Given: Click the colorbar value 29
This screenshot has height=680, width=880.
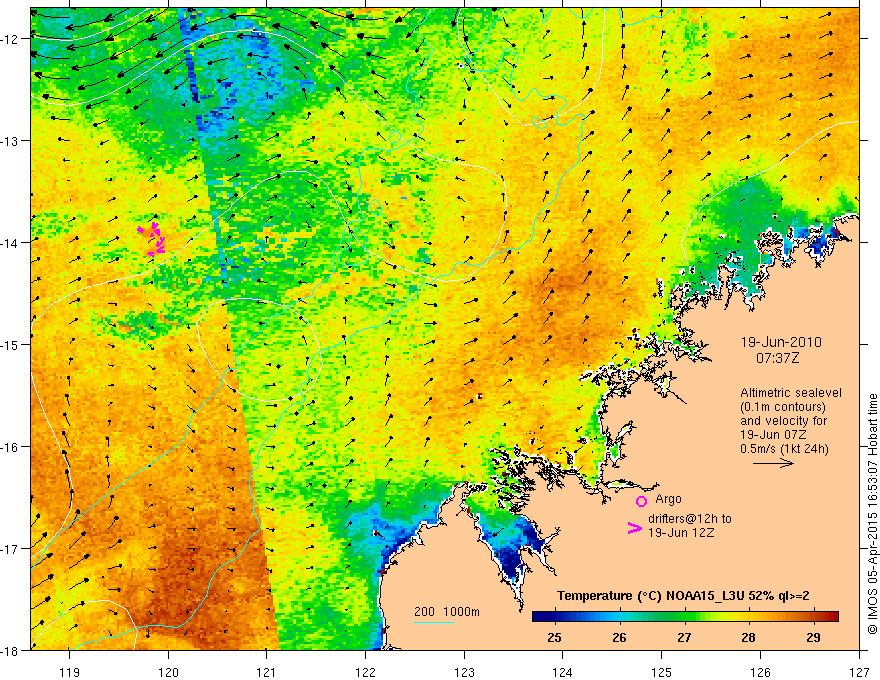Looking at the screenshot, I should tap(813, 637).
